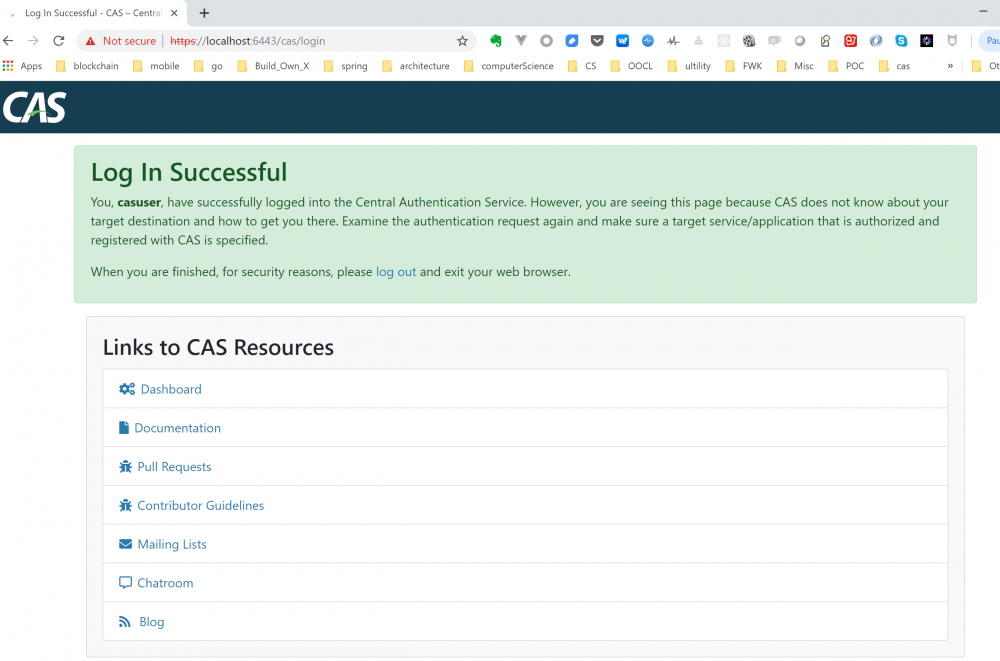Open the mobile bookmarks folder
Screen dimensions: 1000x661
coord(156,66)
